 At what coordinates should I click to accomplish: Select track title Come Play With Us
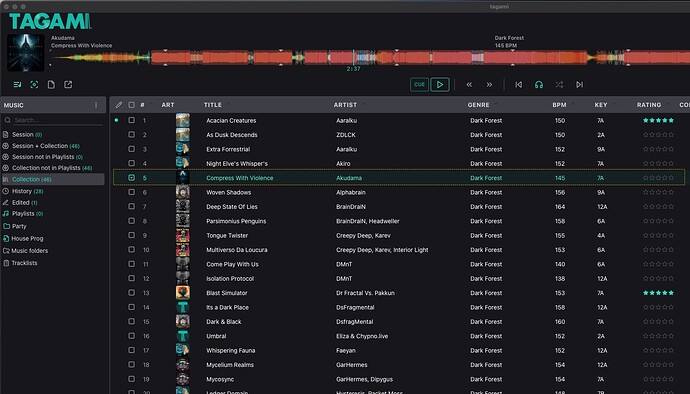(232, 264)
